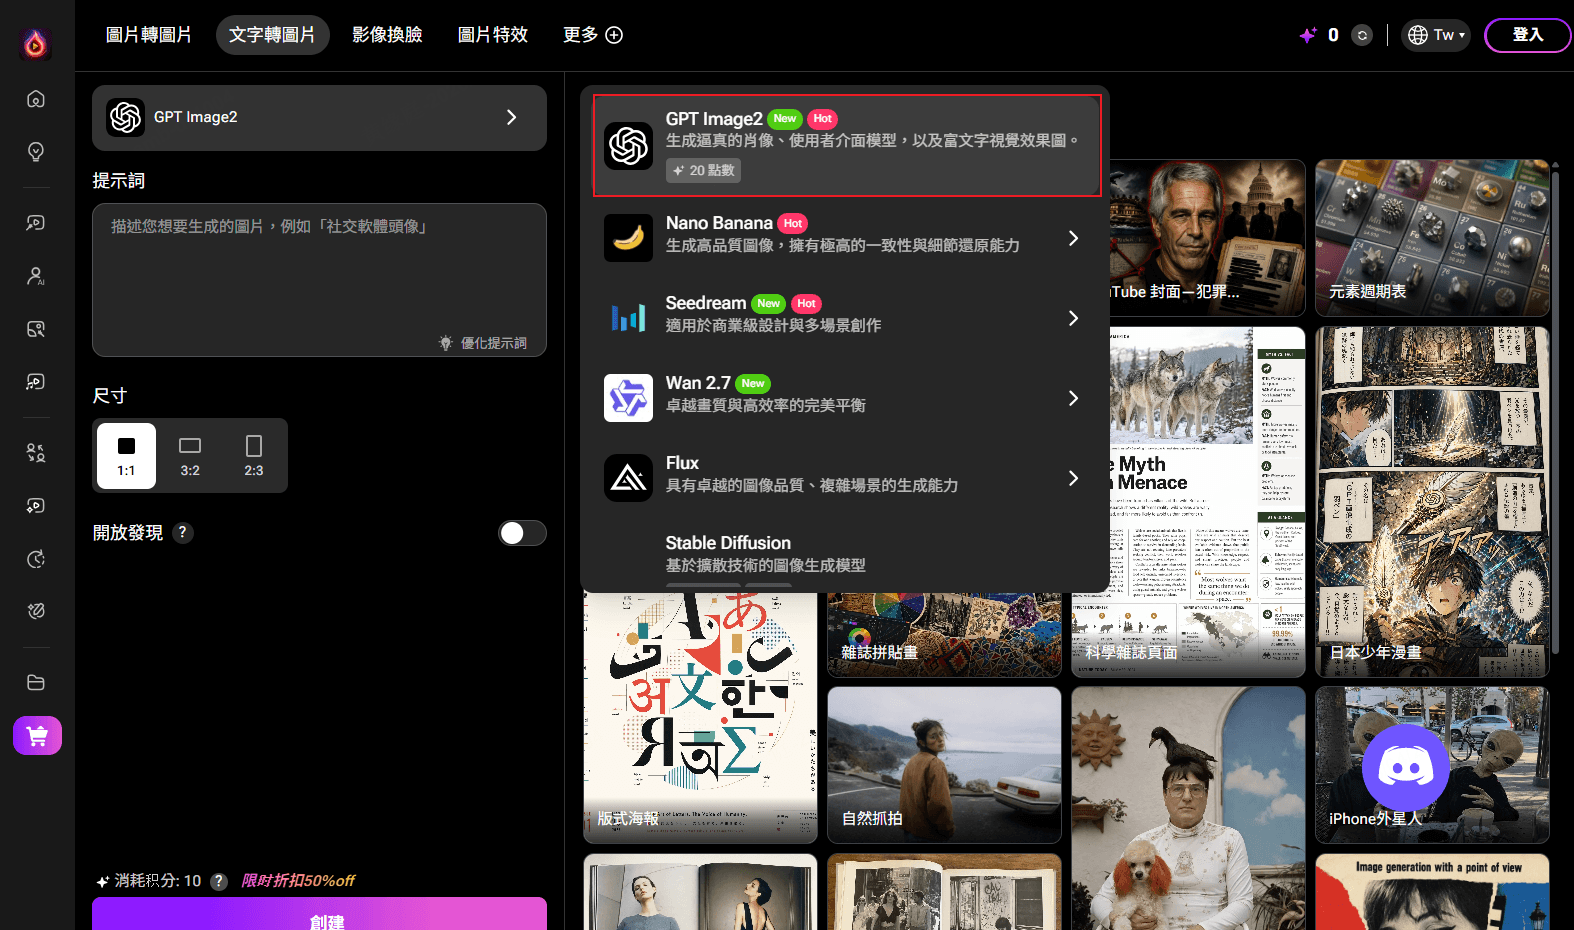Image resolution: width=1574 pixels, height=930 pixels.
Task: Click the 消耗积分: 10 text
Action: (x=158, y=881)
